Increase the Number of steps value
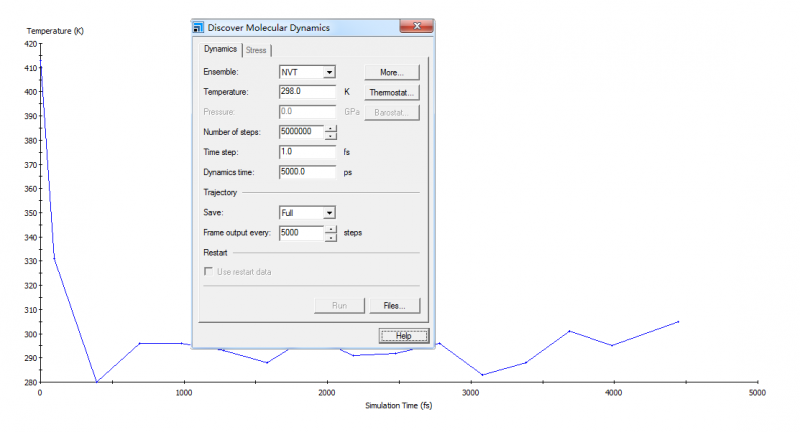Image resolution: width=800 pixels, height=432 pixels. pyautogui.click(x=331, y=129)
